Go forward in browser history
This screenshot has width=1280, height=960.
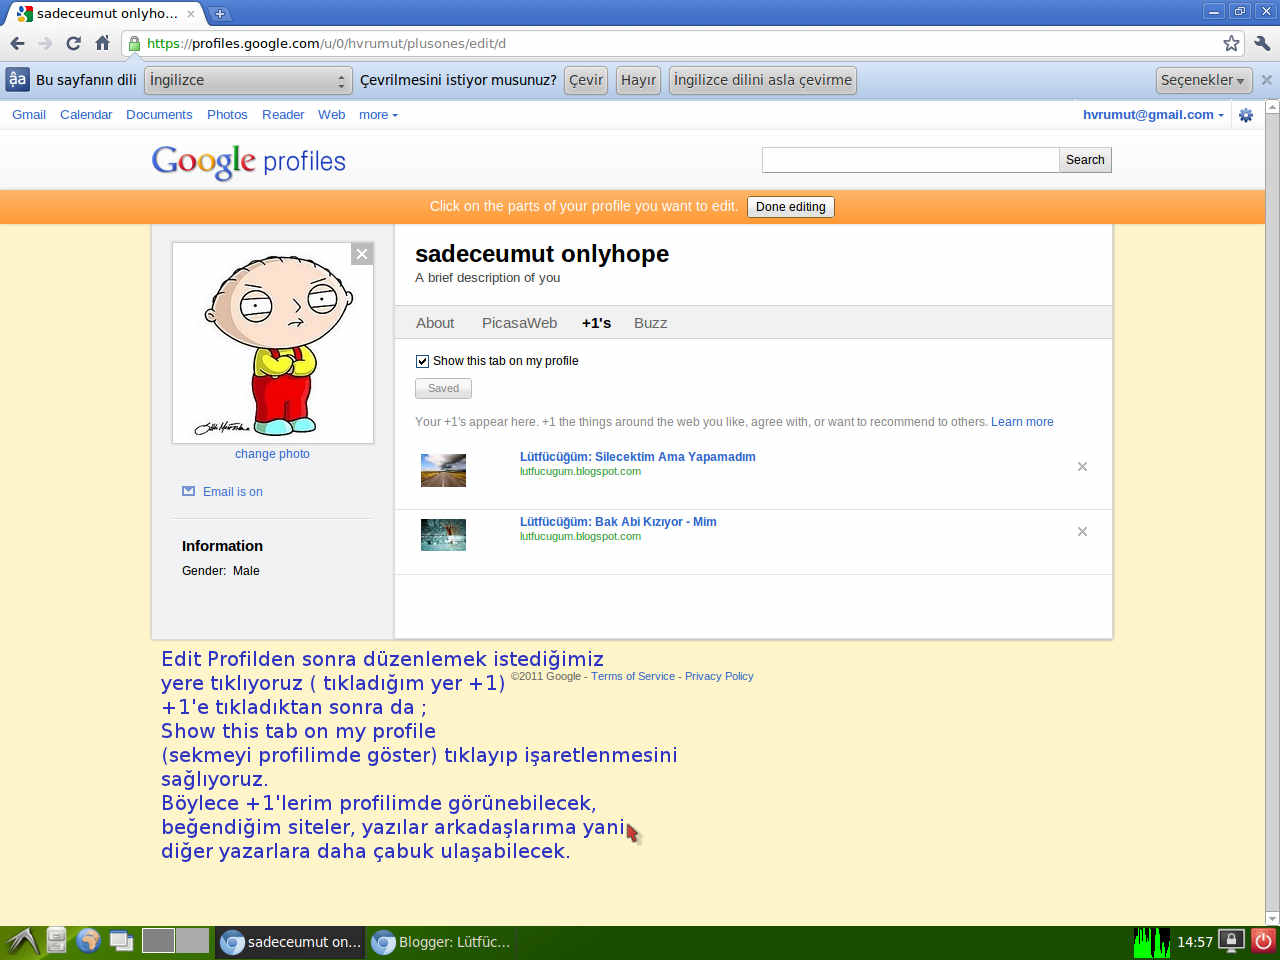click(45, 43)
